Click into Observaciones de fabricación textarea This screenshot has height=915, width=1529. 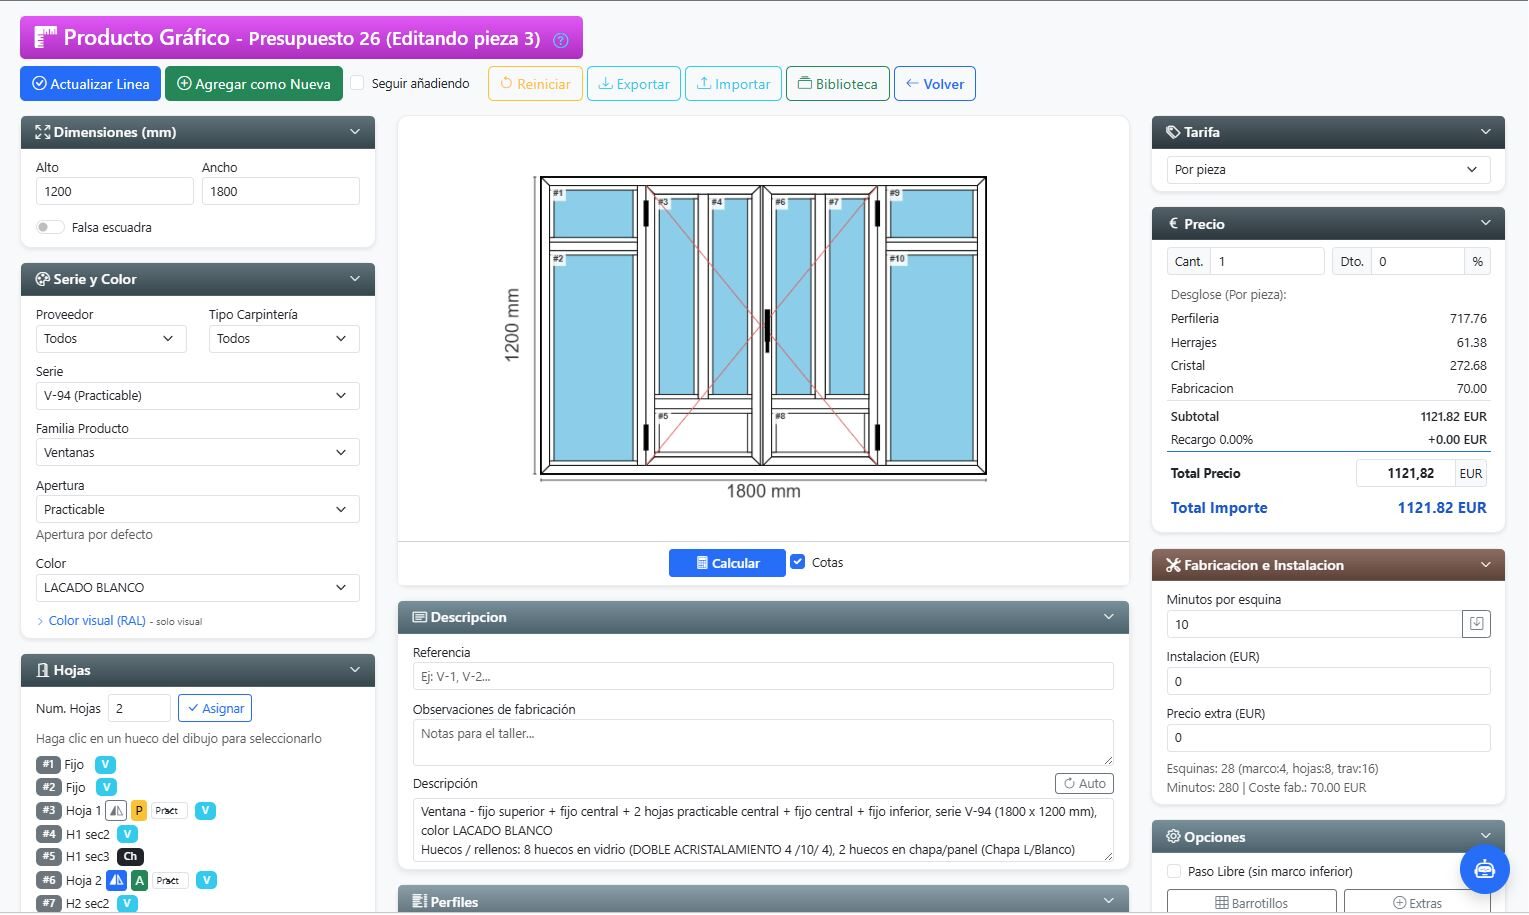(x=763, y=743)
